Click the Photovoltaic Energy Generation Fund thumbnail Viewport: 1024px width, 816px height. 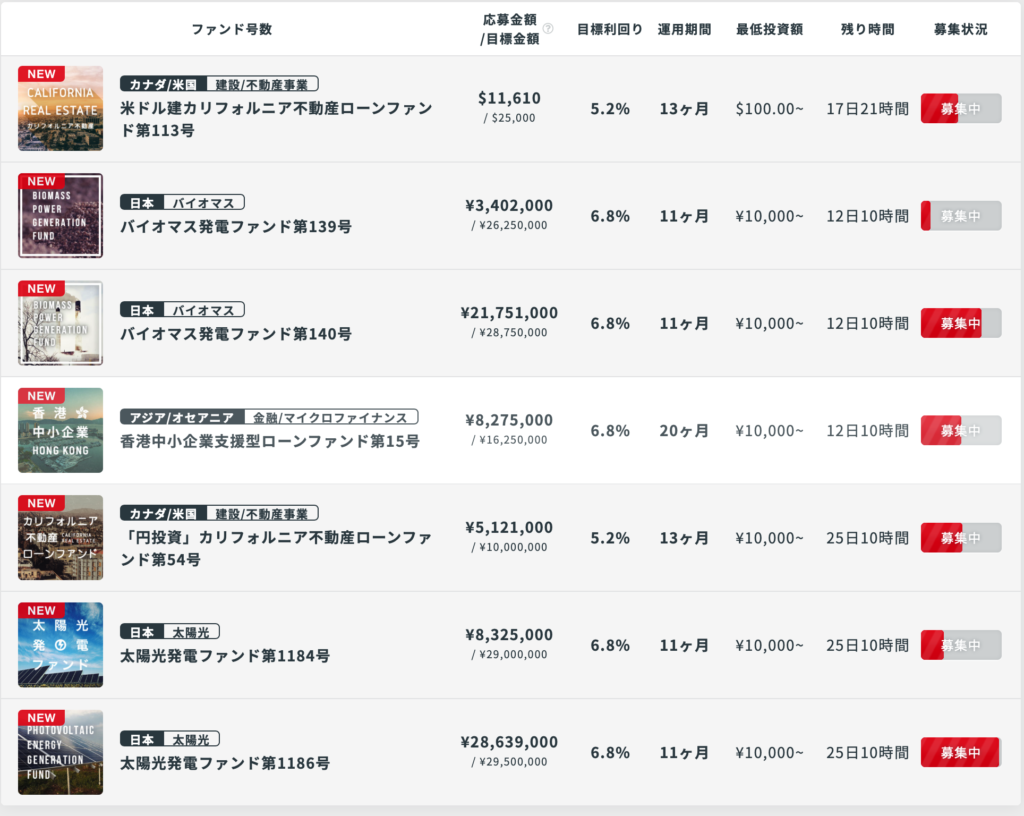click(x=60, y=752)
